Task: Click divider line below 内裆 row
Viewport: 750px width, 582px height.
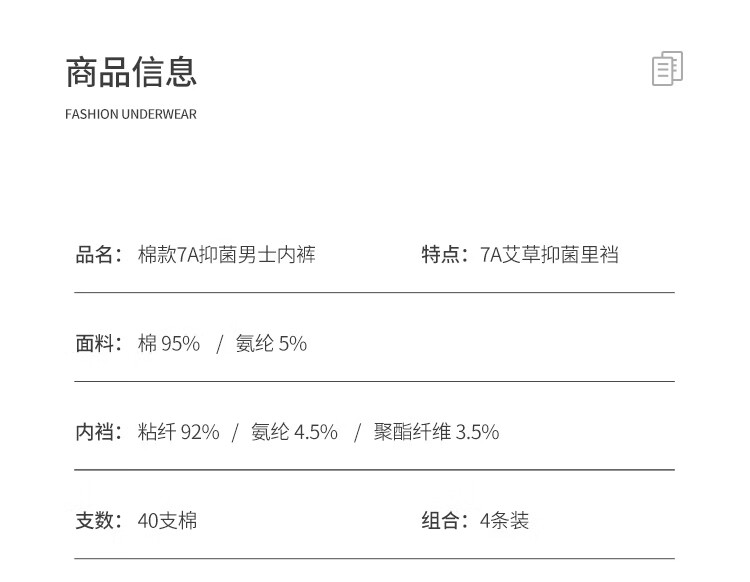Action: point(375,470)
